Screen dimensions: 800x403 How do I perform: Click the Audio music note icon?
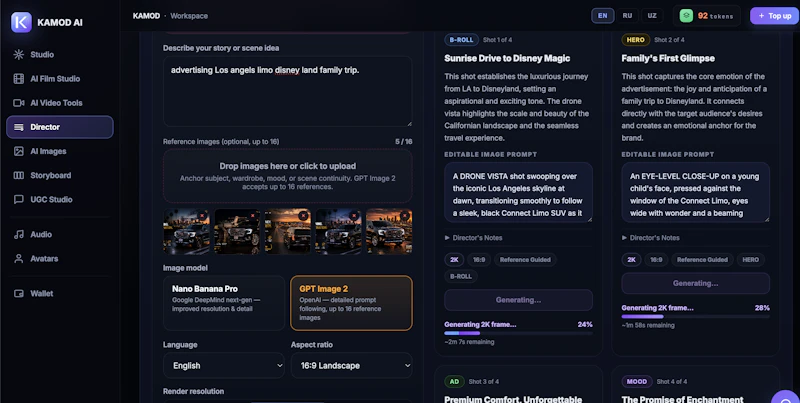(19, 235)
